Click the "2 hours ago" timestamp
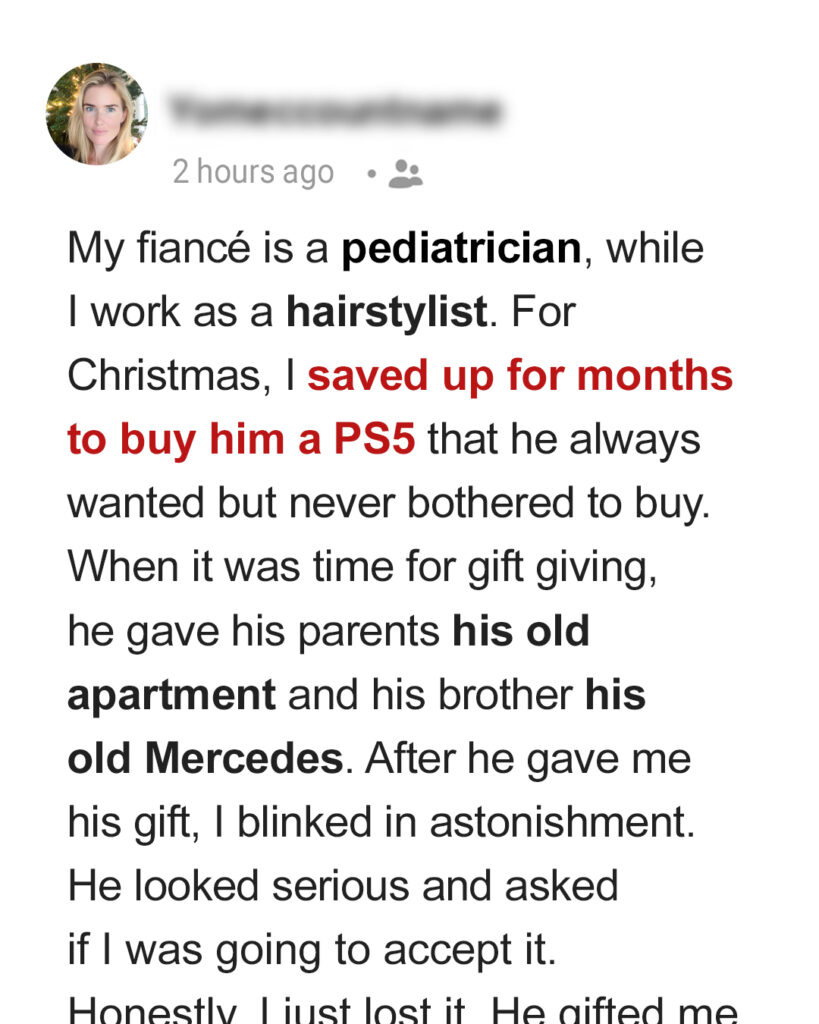819x1024 pixels. coord(253,172)
